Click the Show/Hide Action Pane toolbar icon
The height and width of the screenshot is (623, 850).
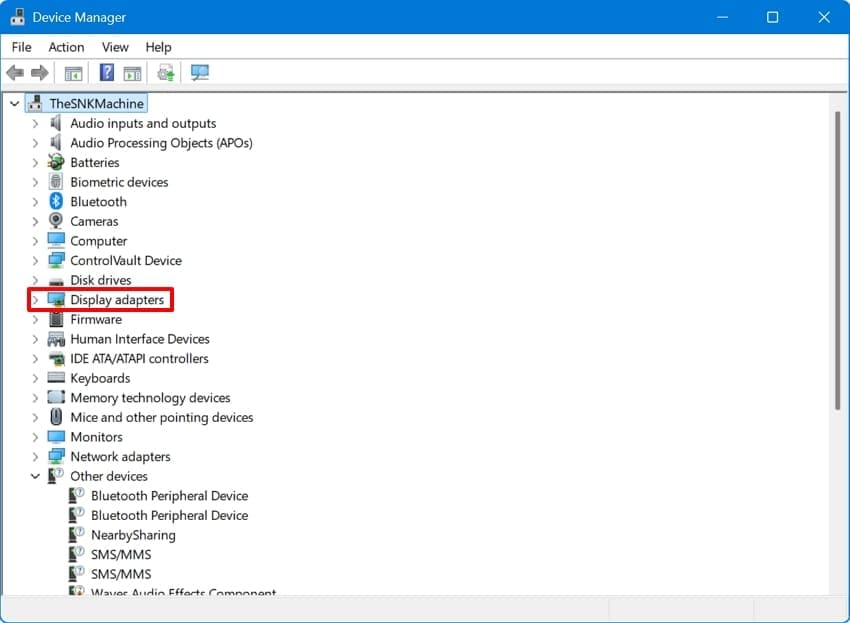tap(133, 72)
